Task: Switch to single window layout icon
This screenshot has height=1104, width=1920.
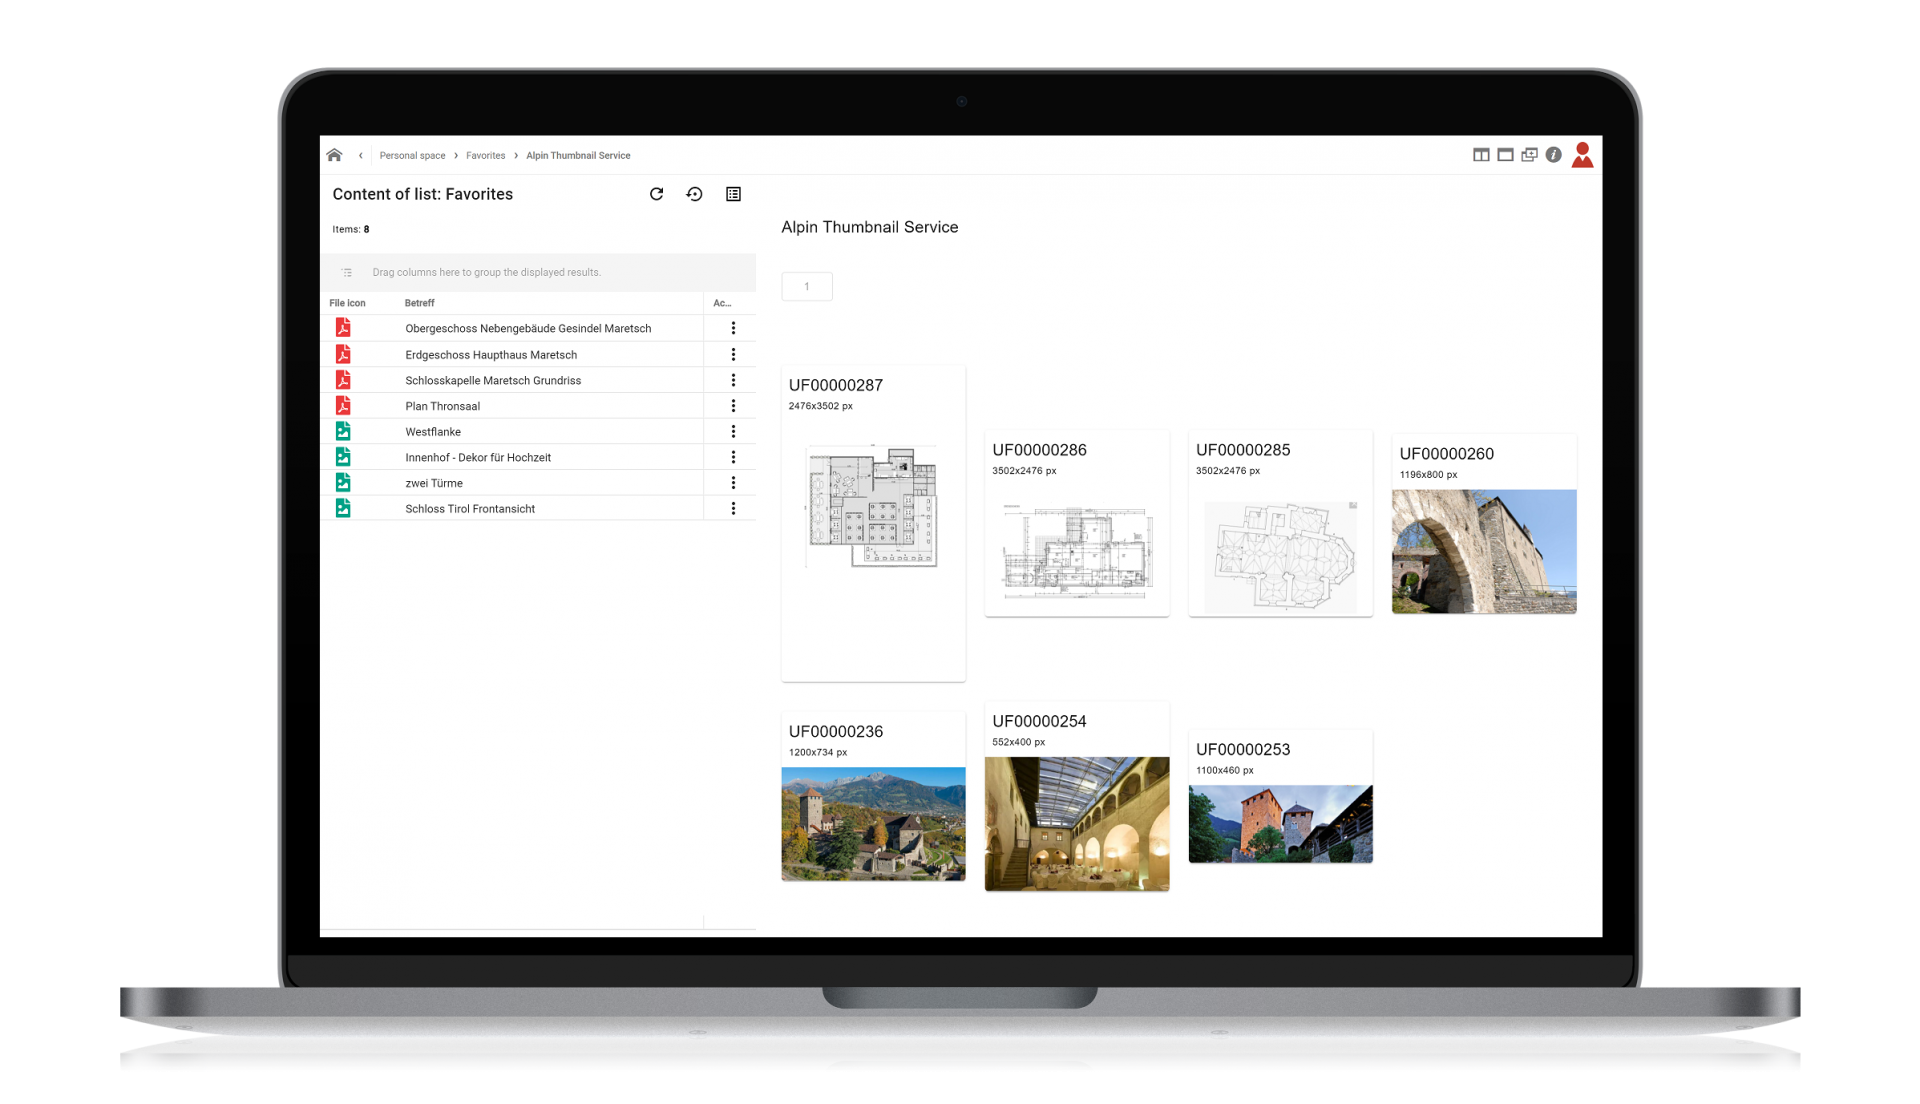Action: 1505,155
